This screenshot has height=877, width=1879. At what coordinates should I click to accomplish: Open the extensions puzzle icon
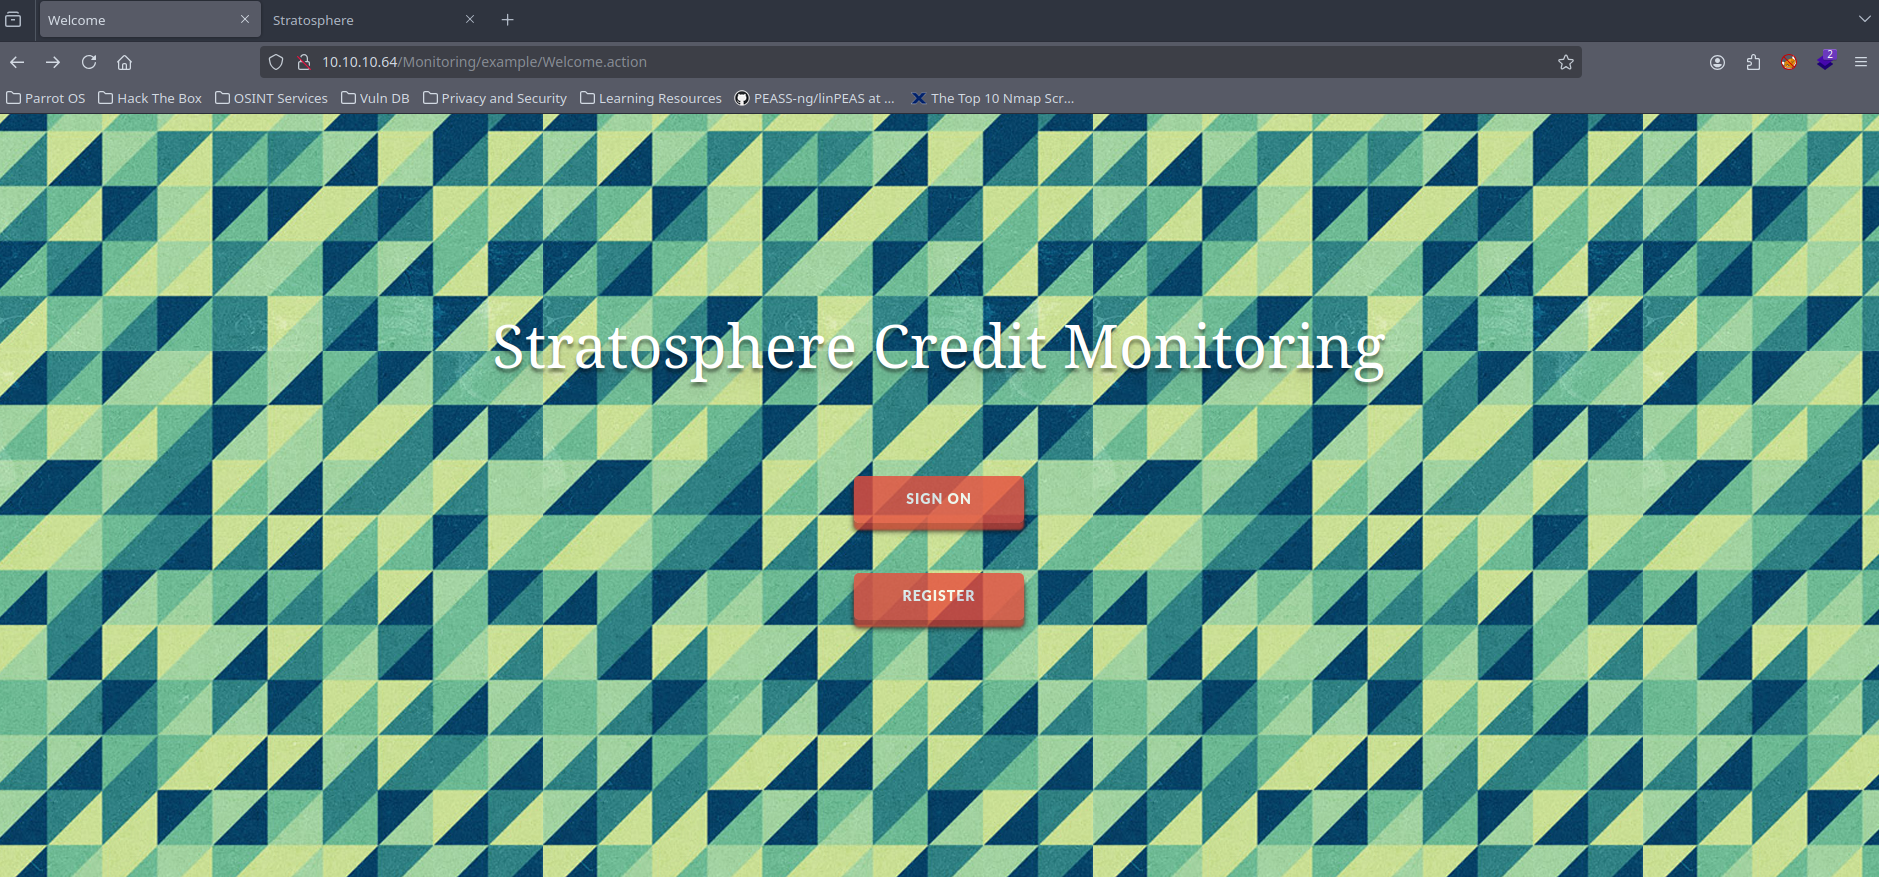coord(1753,62)
